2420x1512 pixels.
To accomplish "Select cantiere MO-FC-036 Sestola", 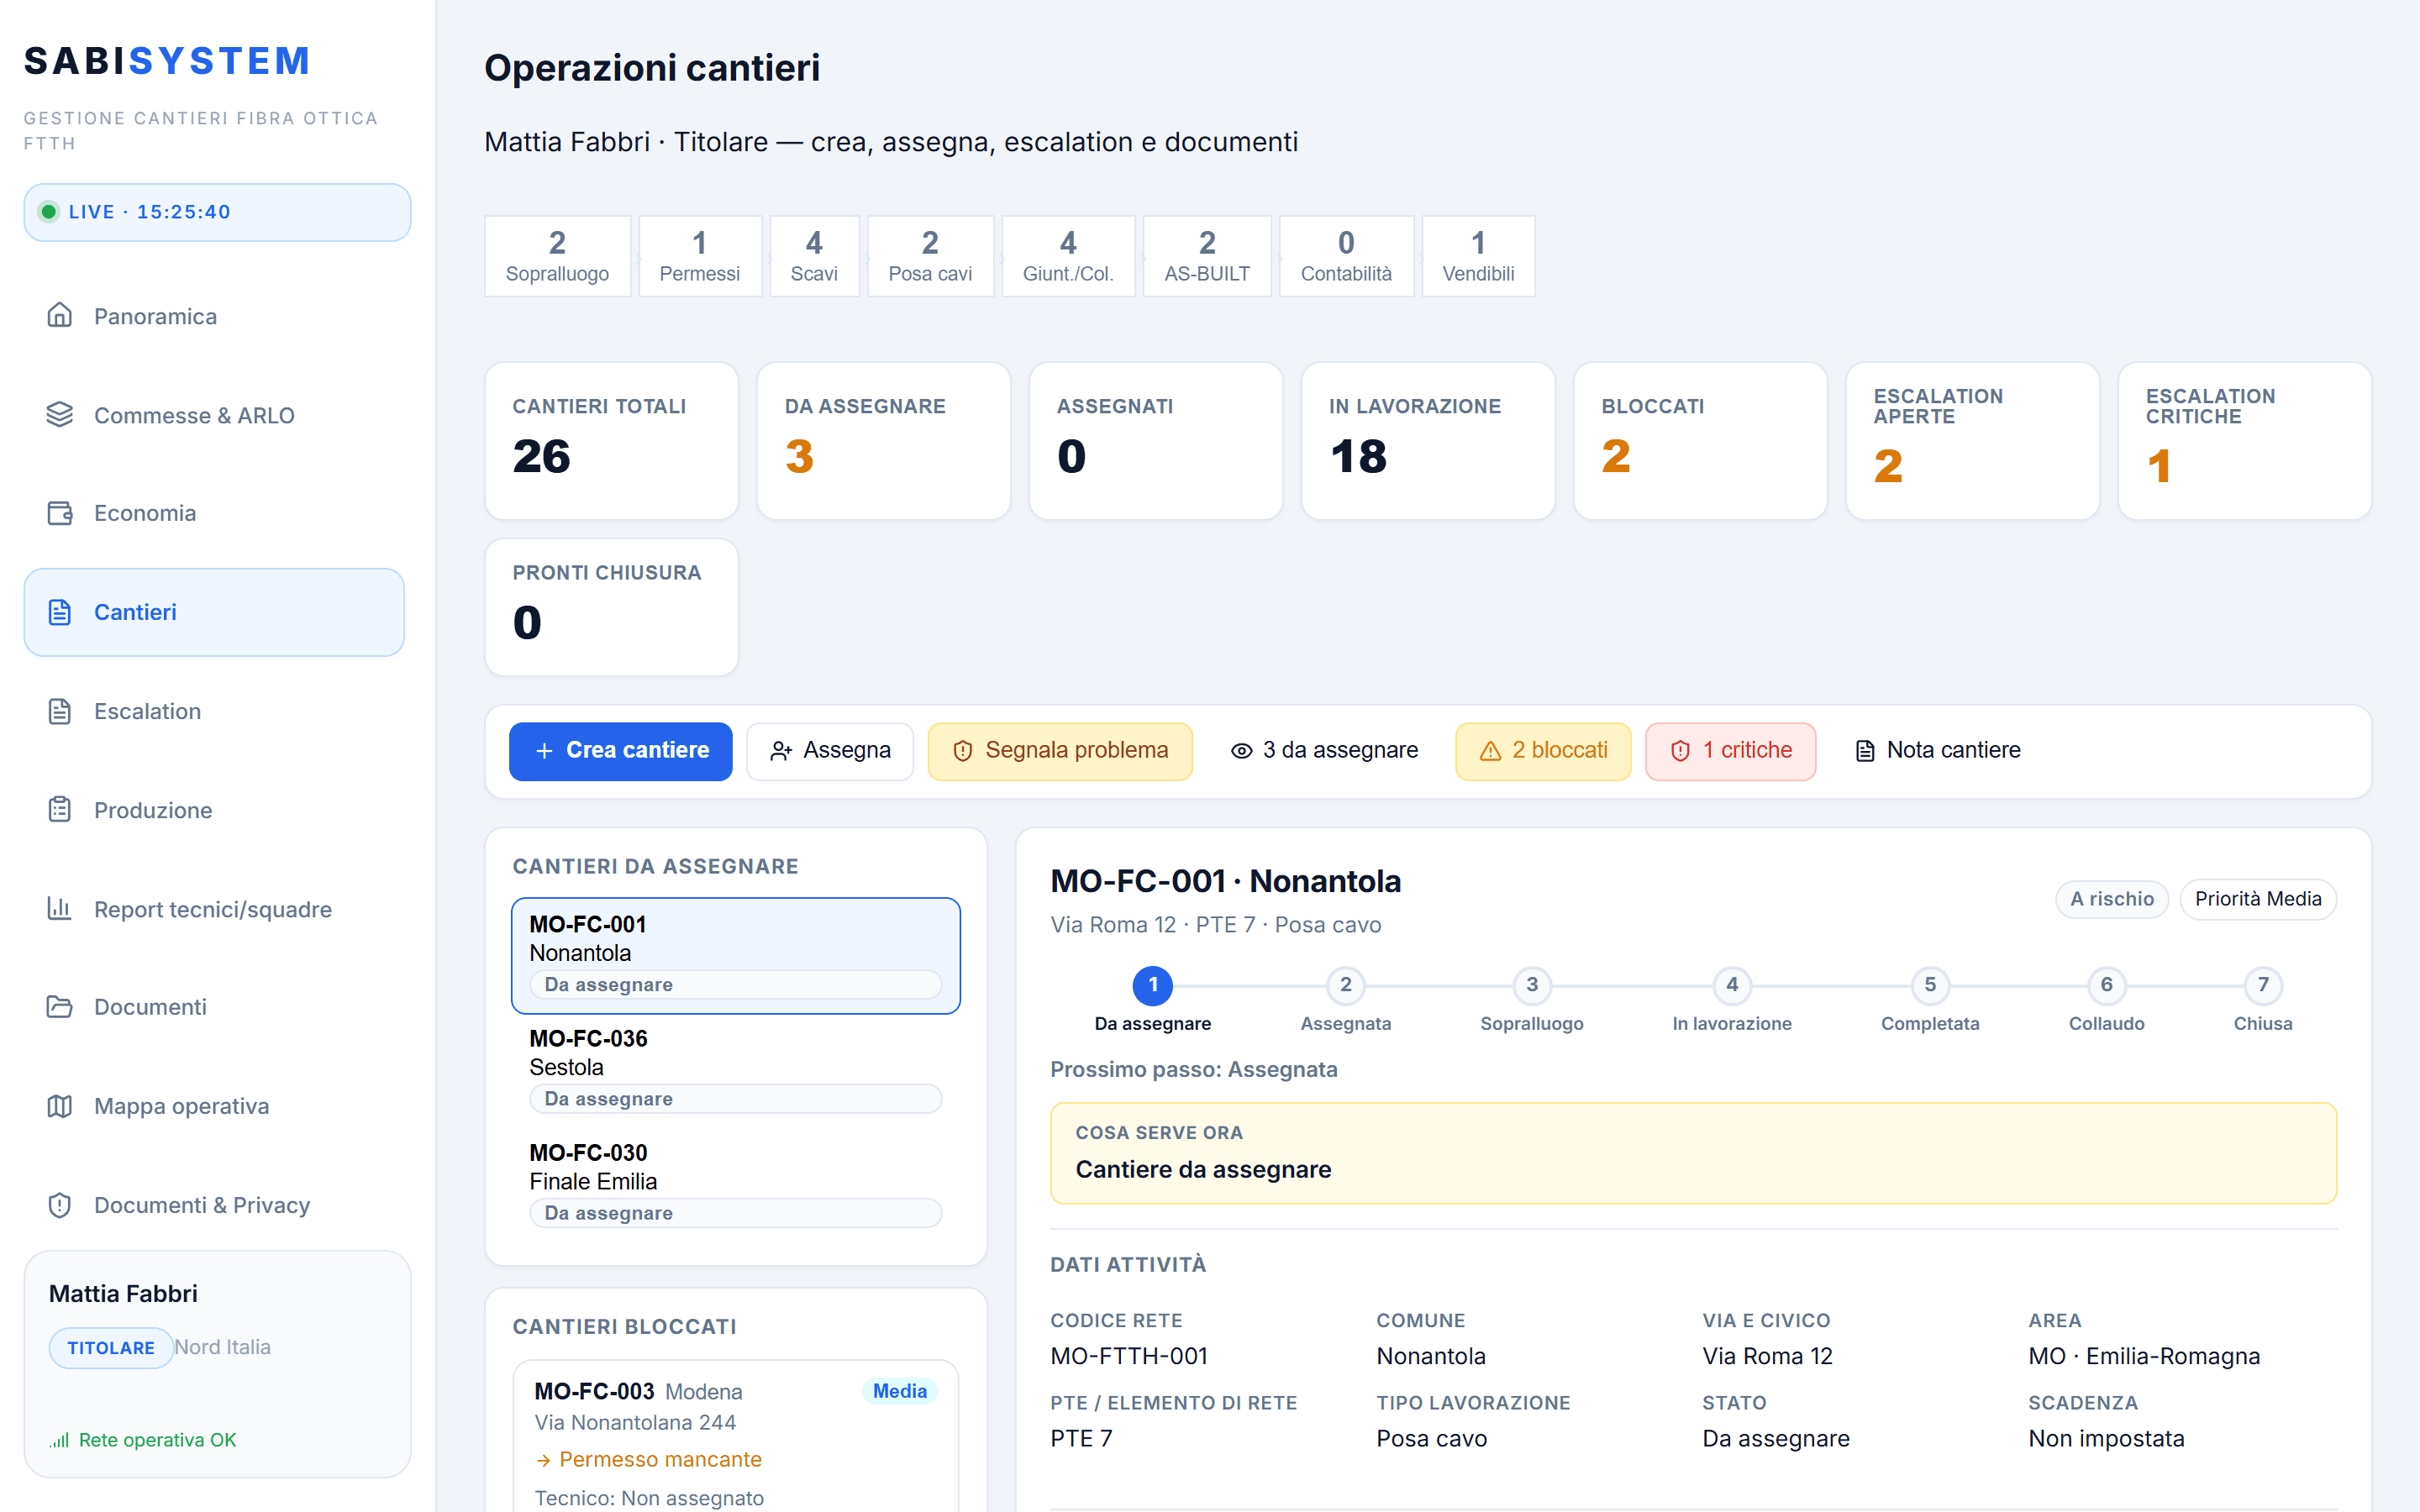I will 736,1069.
